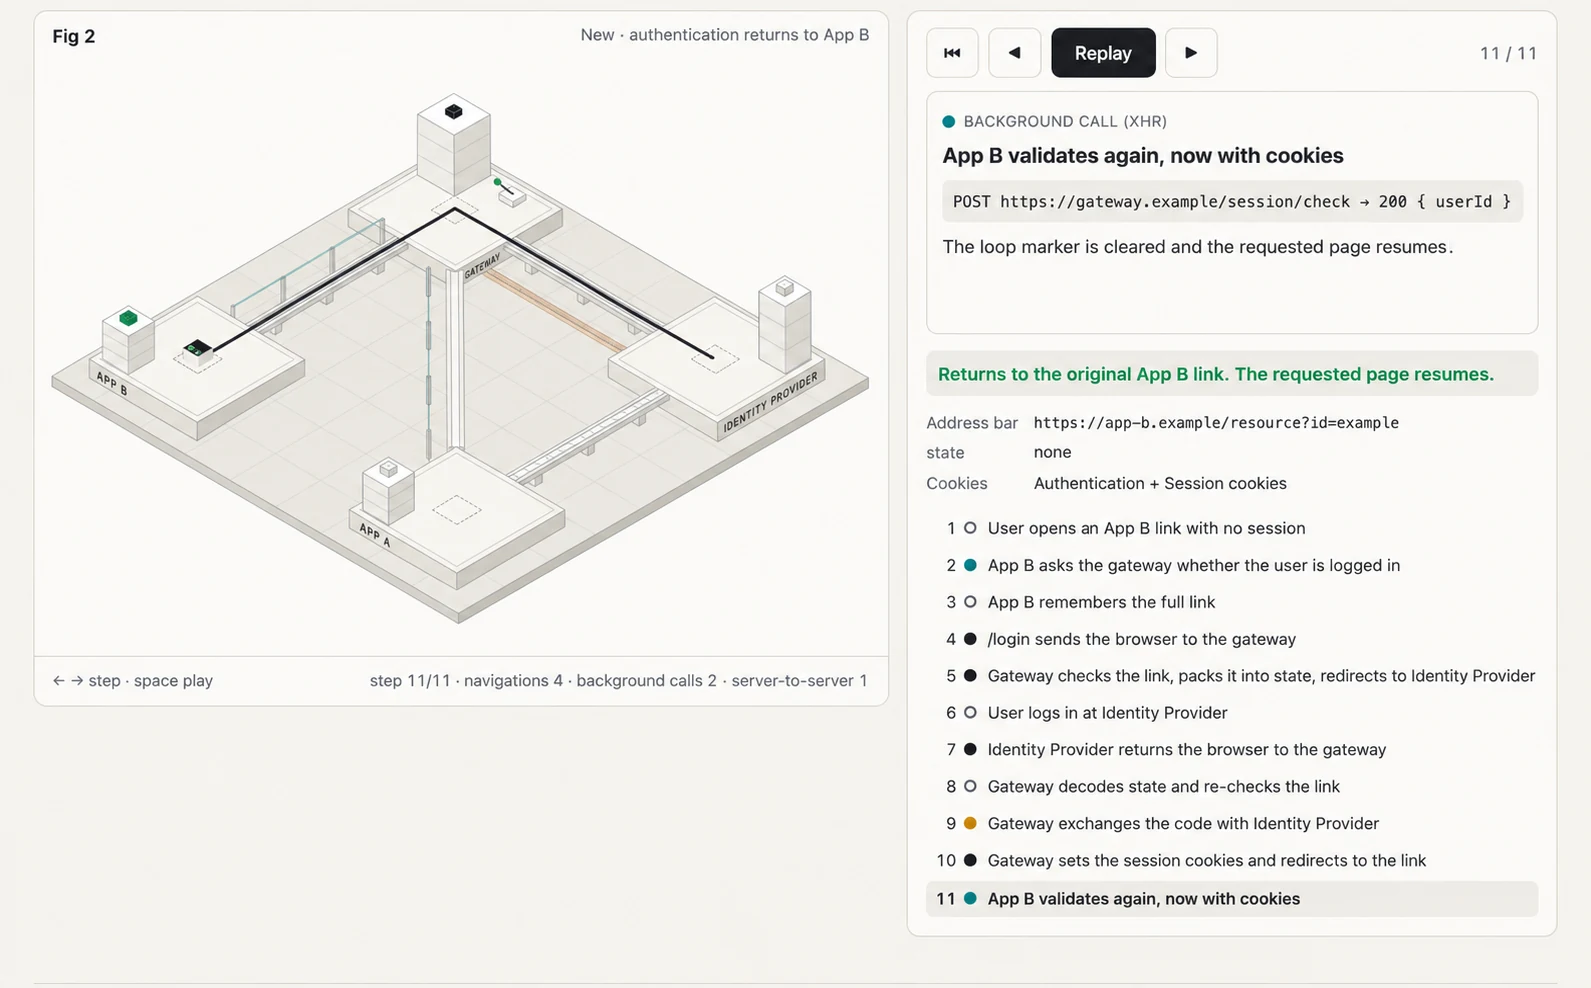
Task: Click the POST gateway.example/session/check code line
Action: tap(1232, 201)
